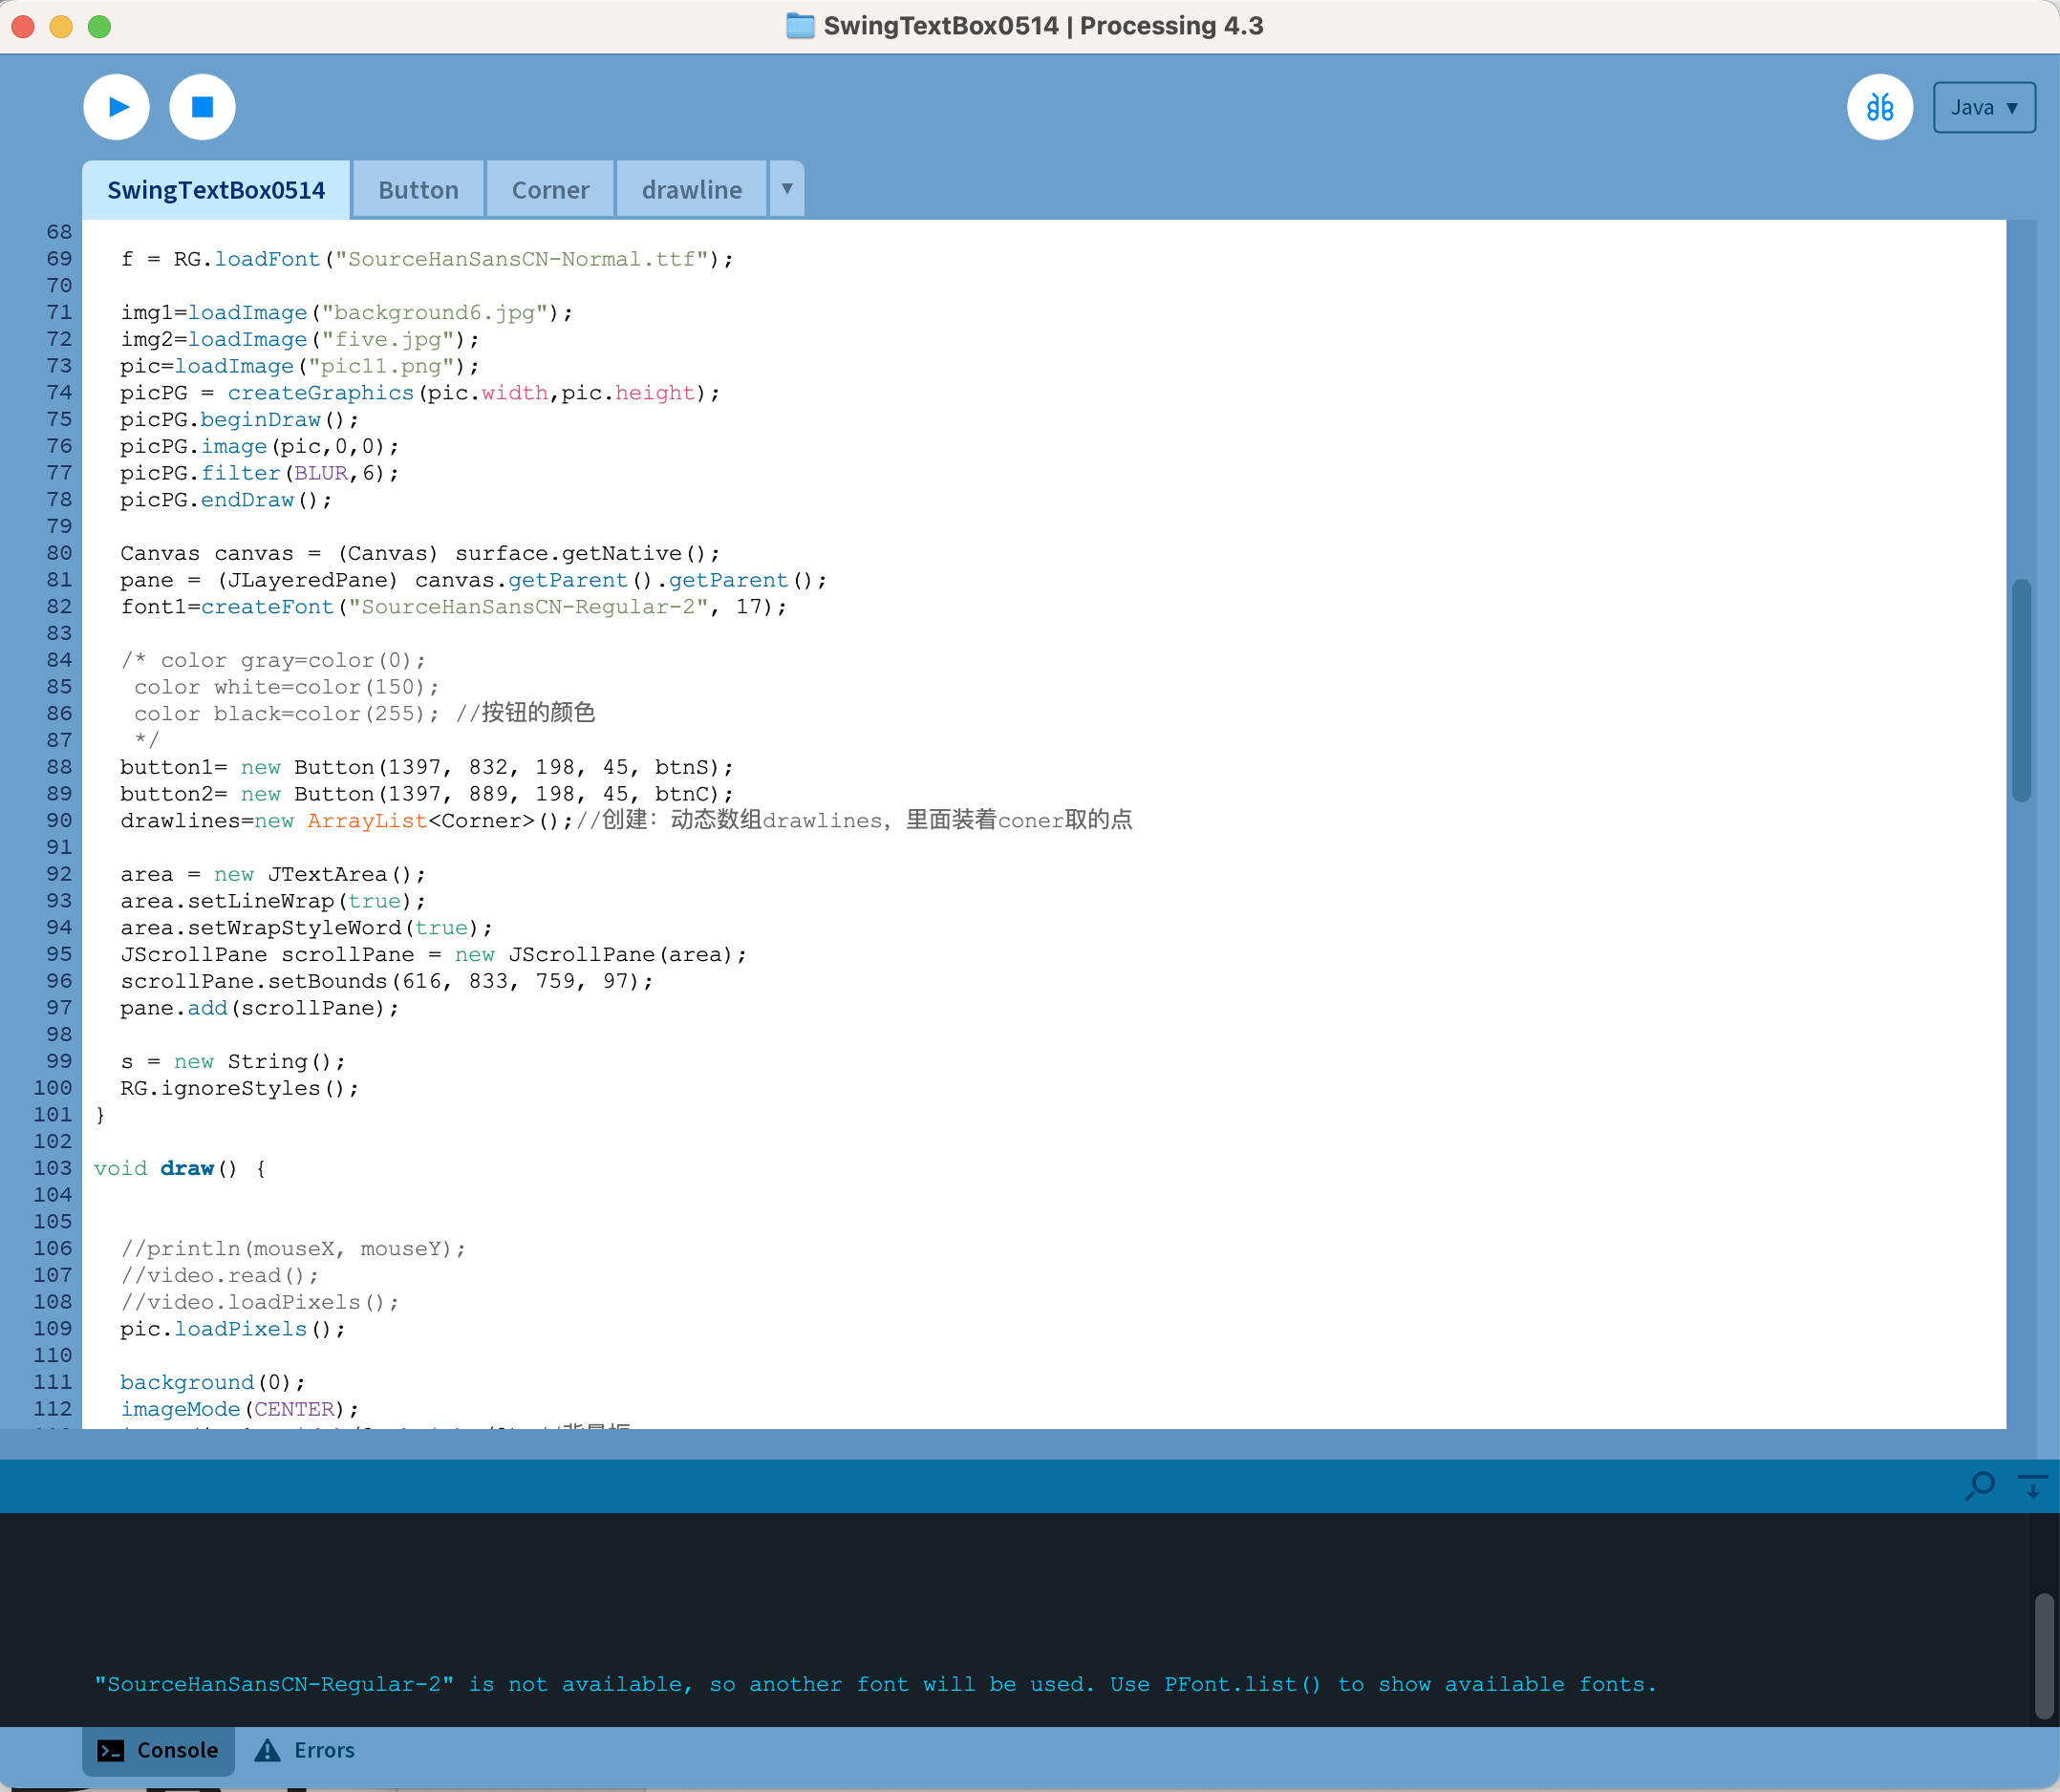Run the sketch with the play button
Image resolution: width=2060 pixels, height=1792 pixels.
(117, 107)
